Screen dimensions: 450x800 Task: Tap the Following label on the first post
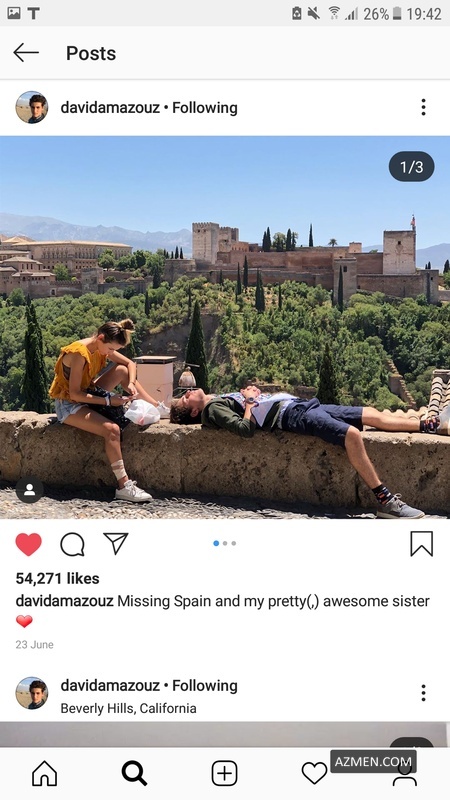click(205, 108)
